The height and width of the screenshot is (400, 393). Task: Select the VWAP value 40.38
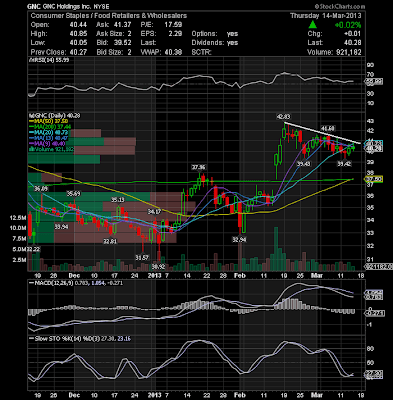(173, 52)
